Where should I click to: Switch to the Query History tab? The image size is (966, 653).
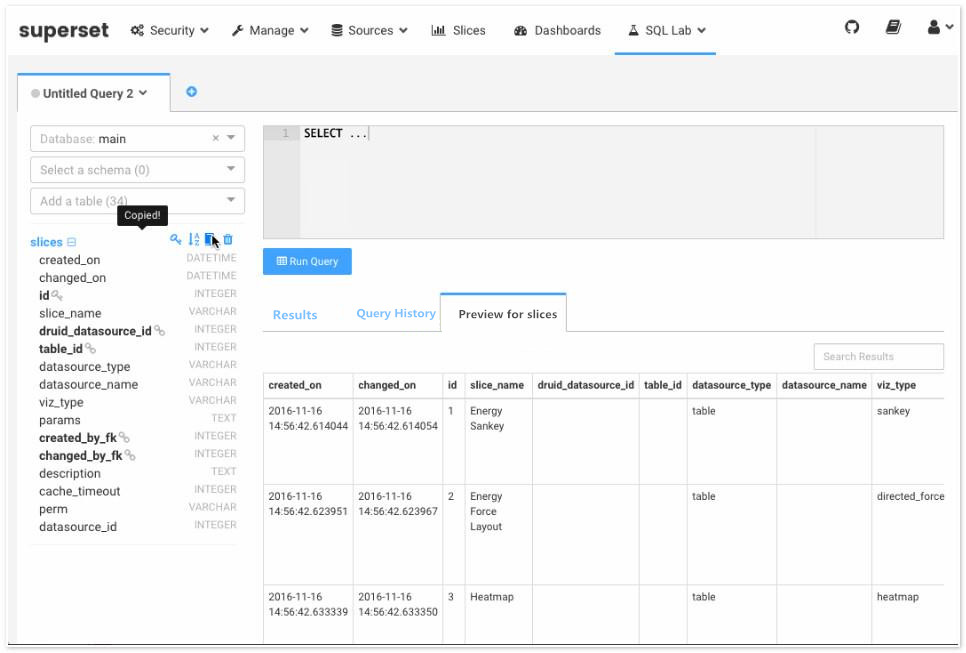click(x=396, y=313)
